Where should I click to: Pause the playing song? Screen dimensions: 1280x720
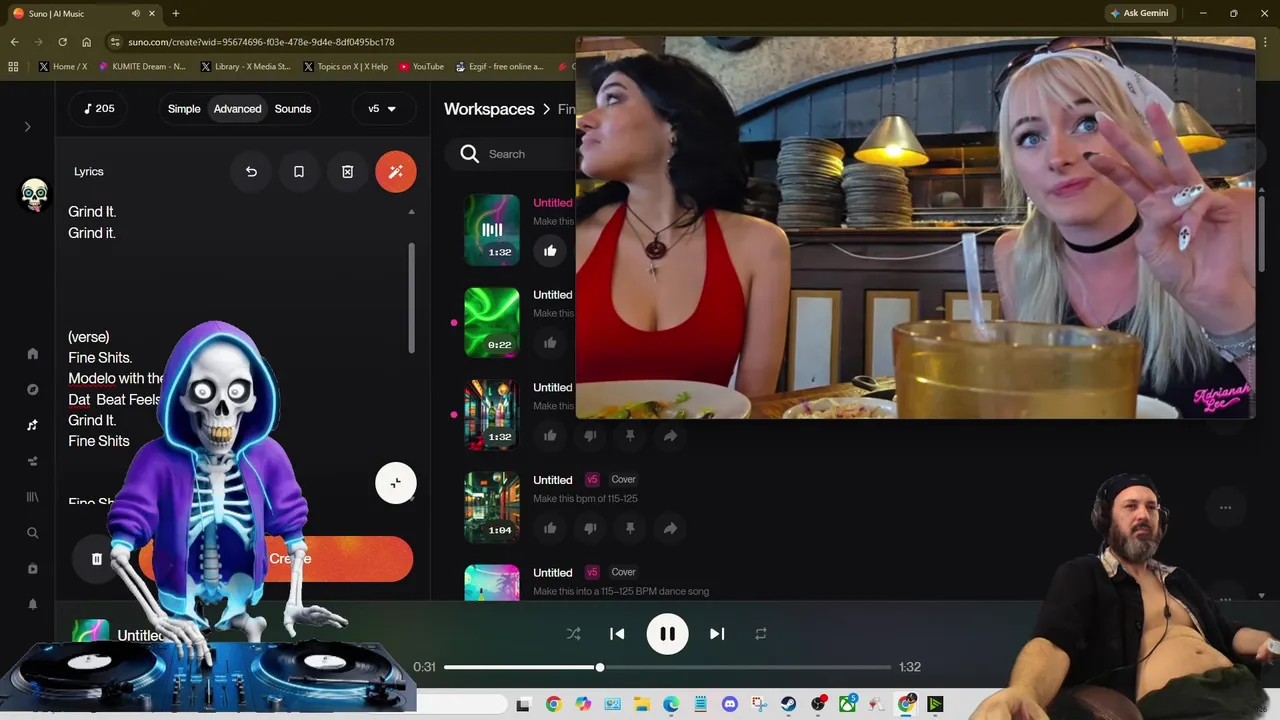[667, 633]
